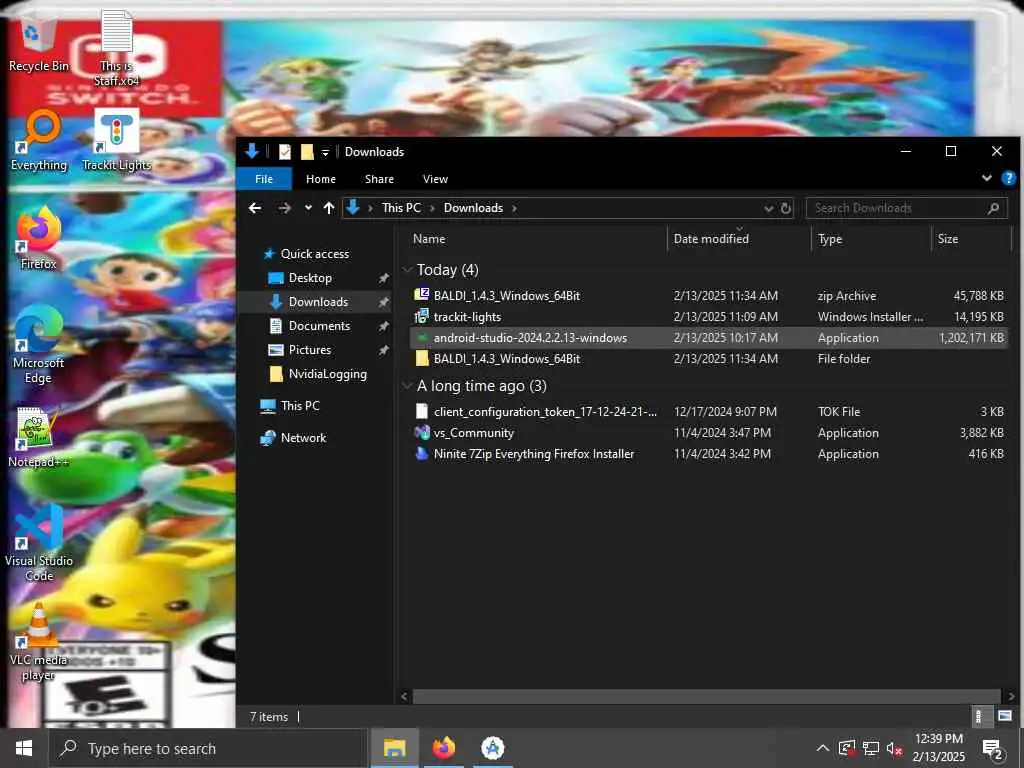The width and height of the screenshot is (1024, 768).
Task: Open the notification center icon
Action: (x=993, y=749)
